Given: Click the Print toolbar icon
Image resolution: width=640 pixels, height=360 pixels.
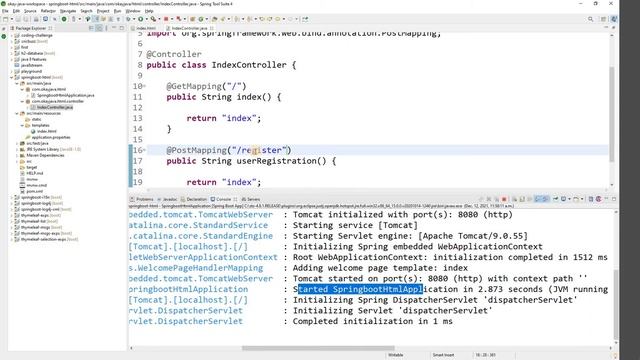Looking at the screenshot, I should pyautogui.click(x=36, y=19).
